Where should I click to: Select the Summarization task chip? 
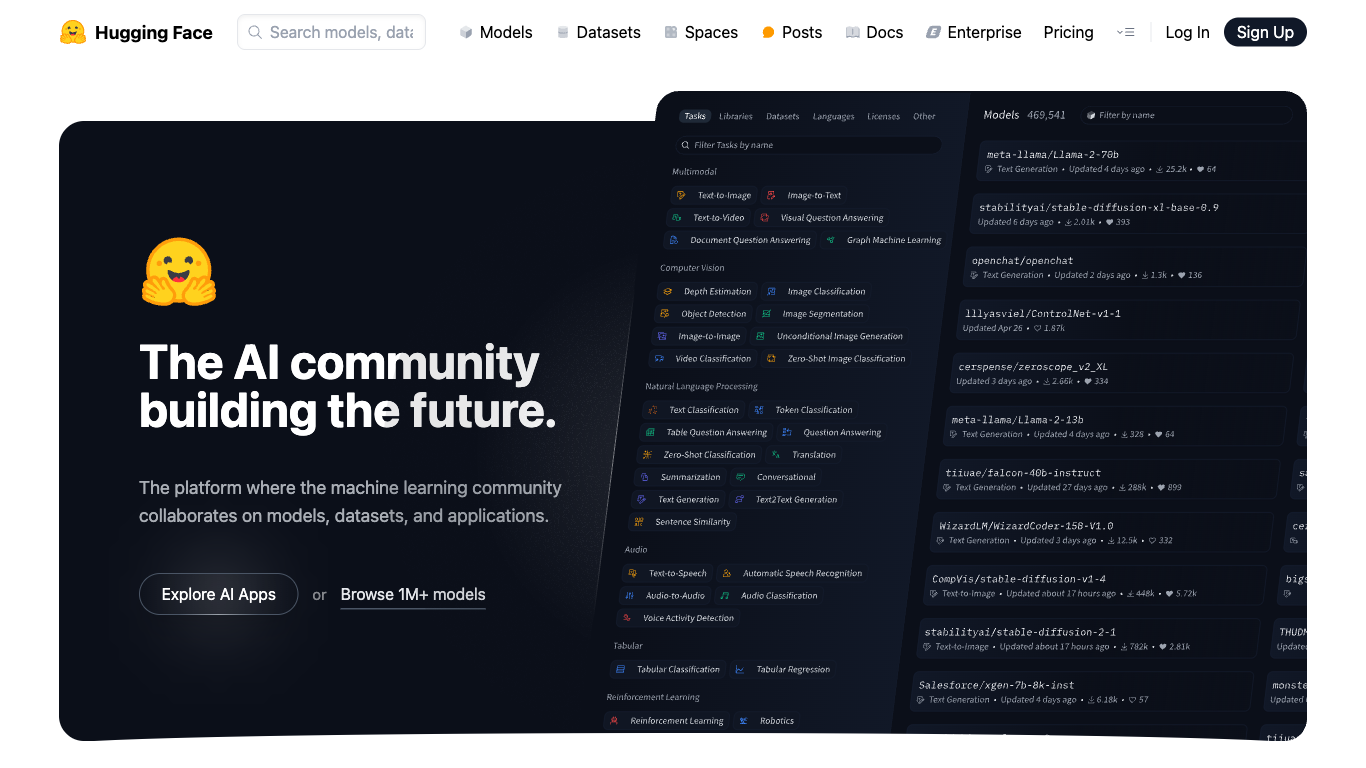(x=679, y=477)
